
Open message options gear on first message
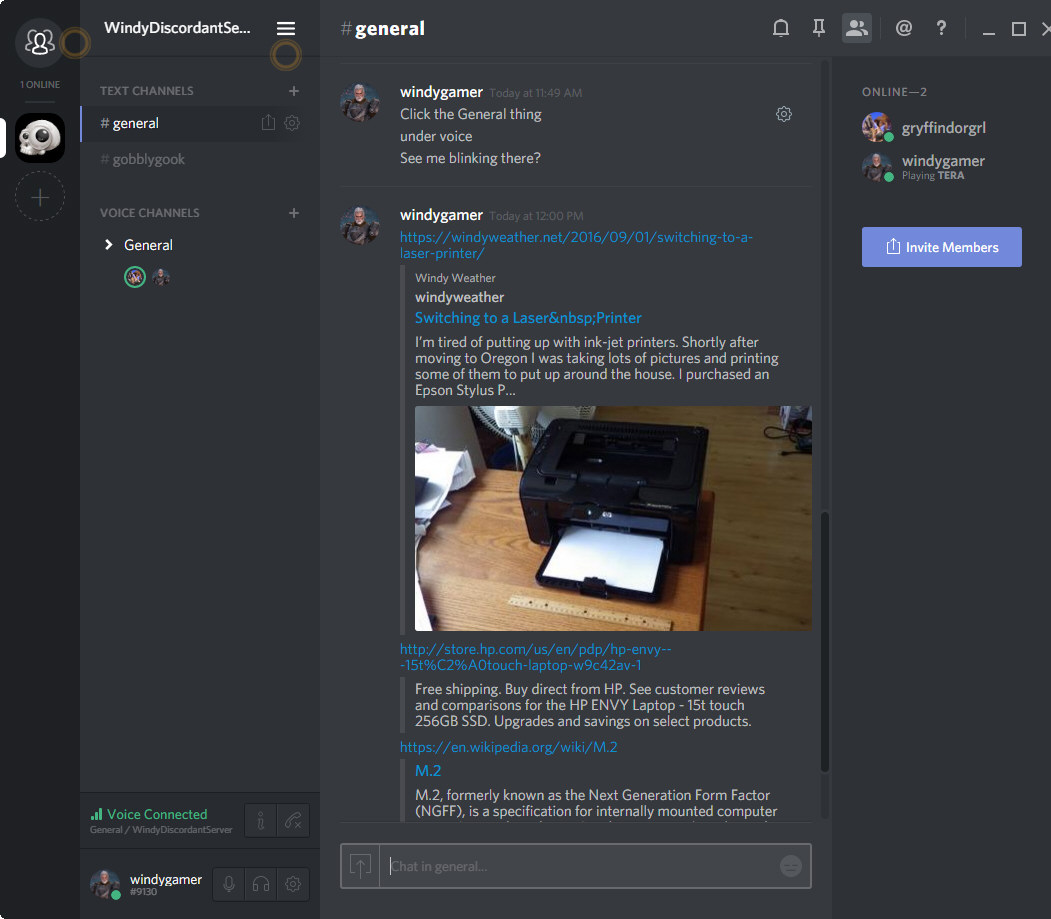(784, 114)
